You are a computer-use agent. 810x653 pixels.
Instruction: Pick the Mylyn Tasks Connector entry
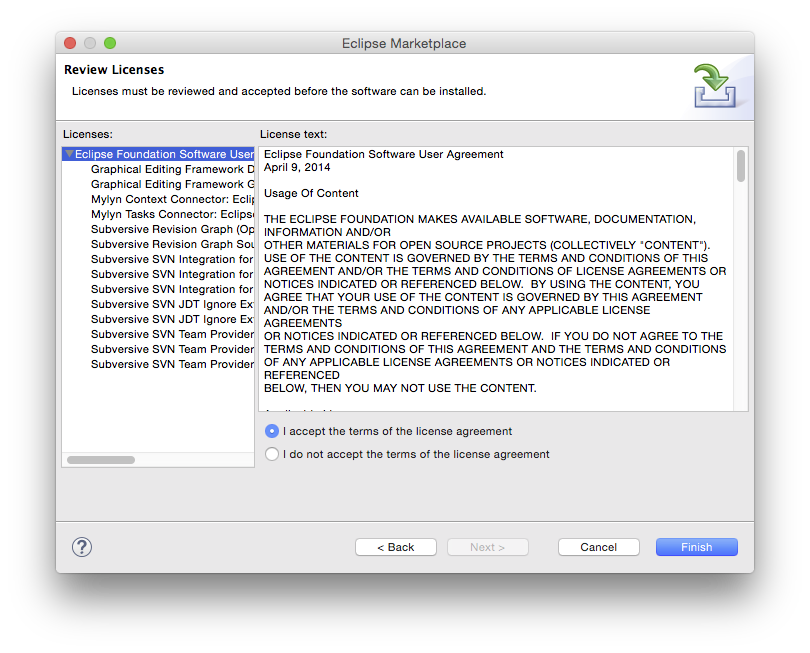[173, 214]
